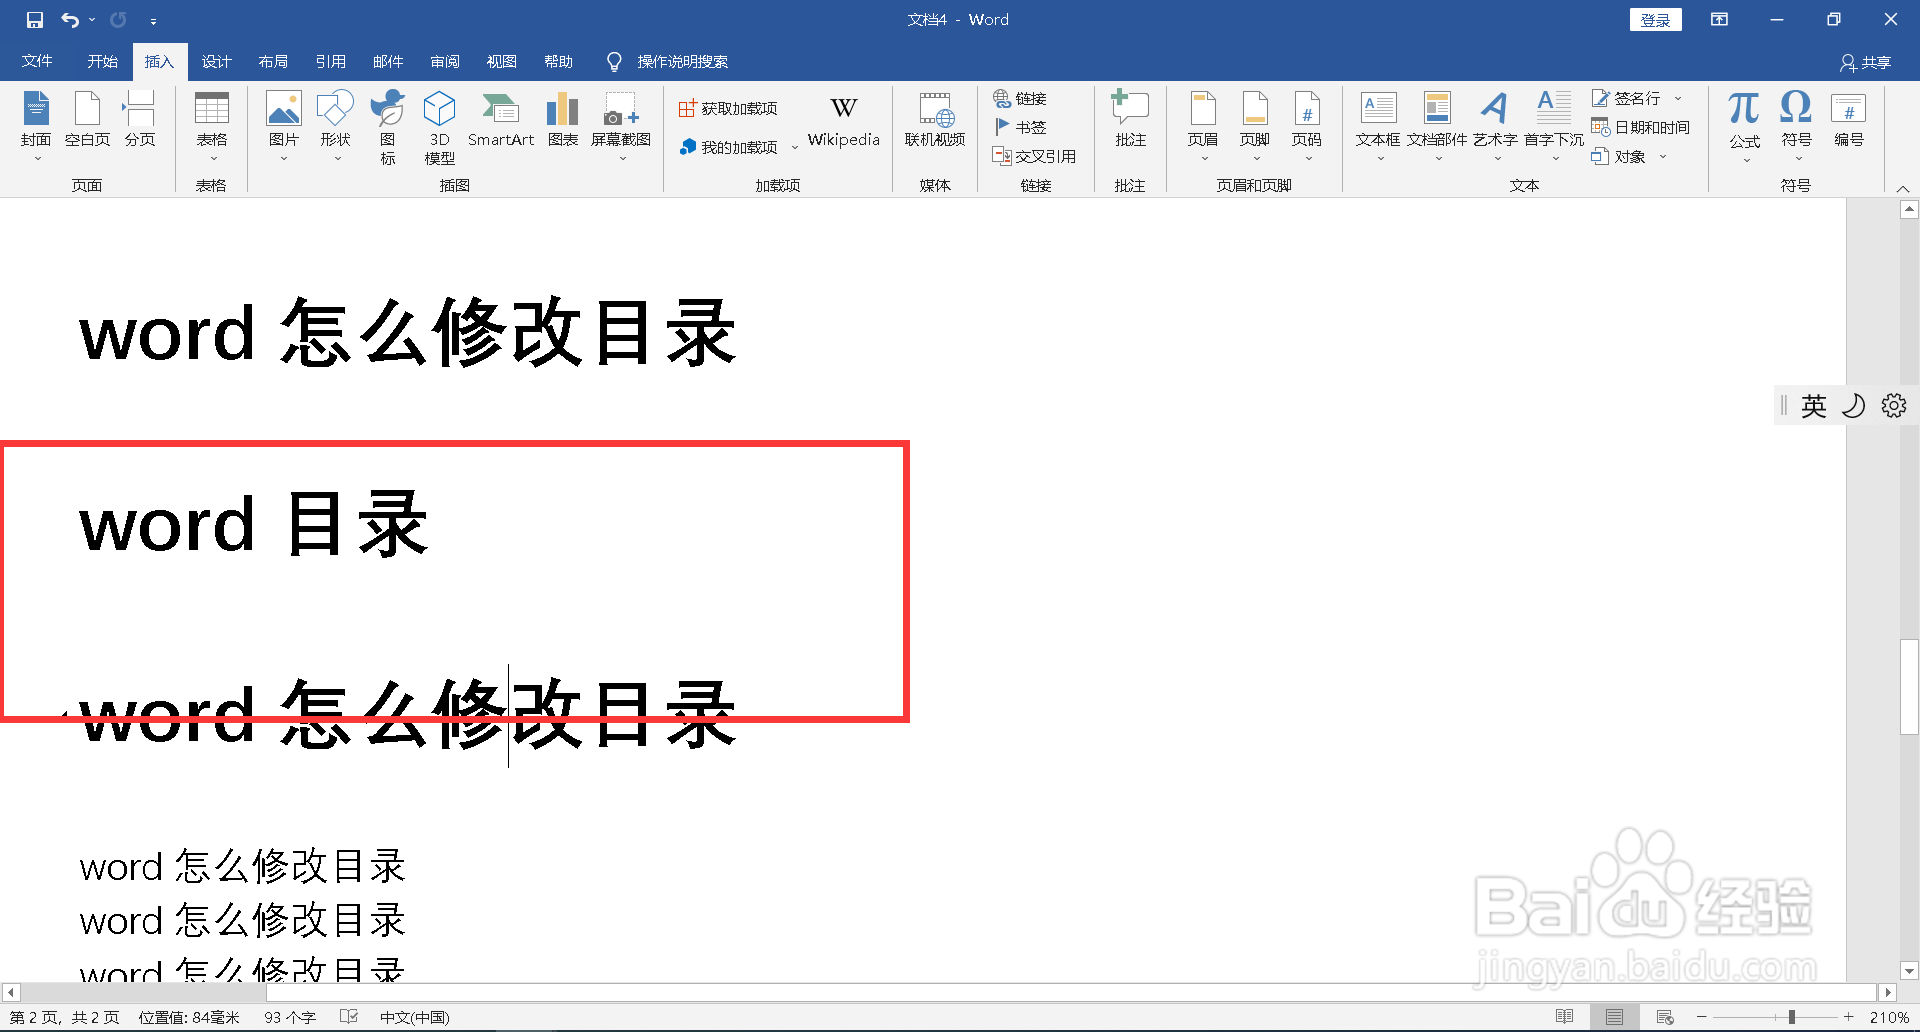This screenshot has height=1032, width=1920.
Task: Insert a symbol (符号)
Action: tap(1797, 126)
